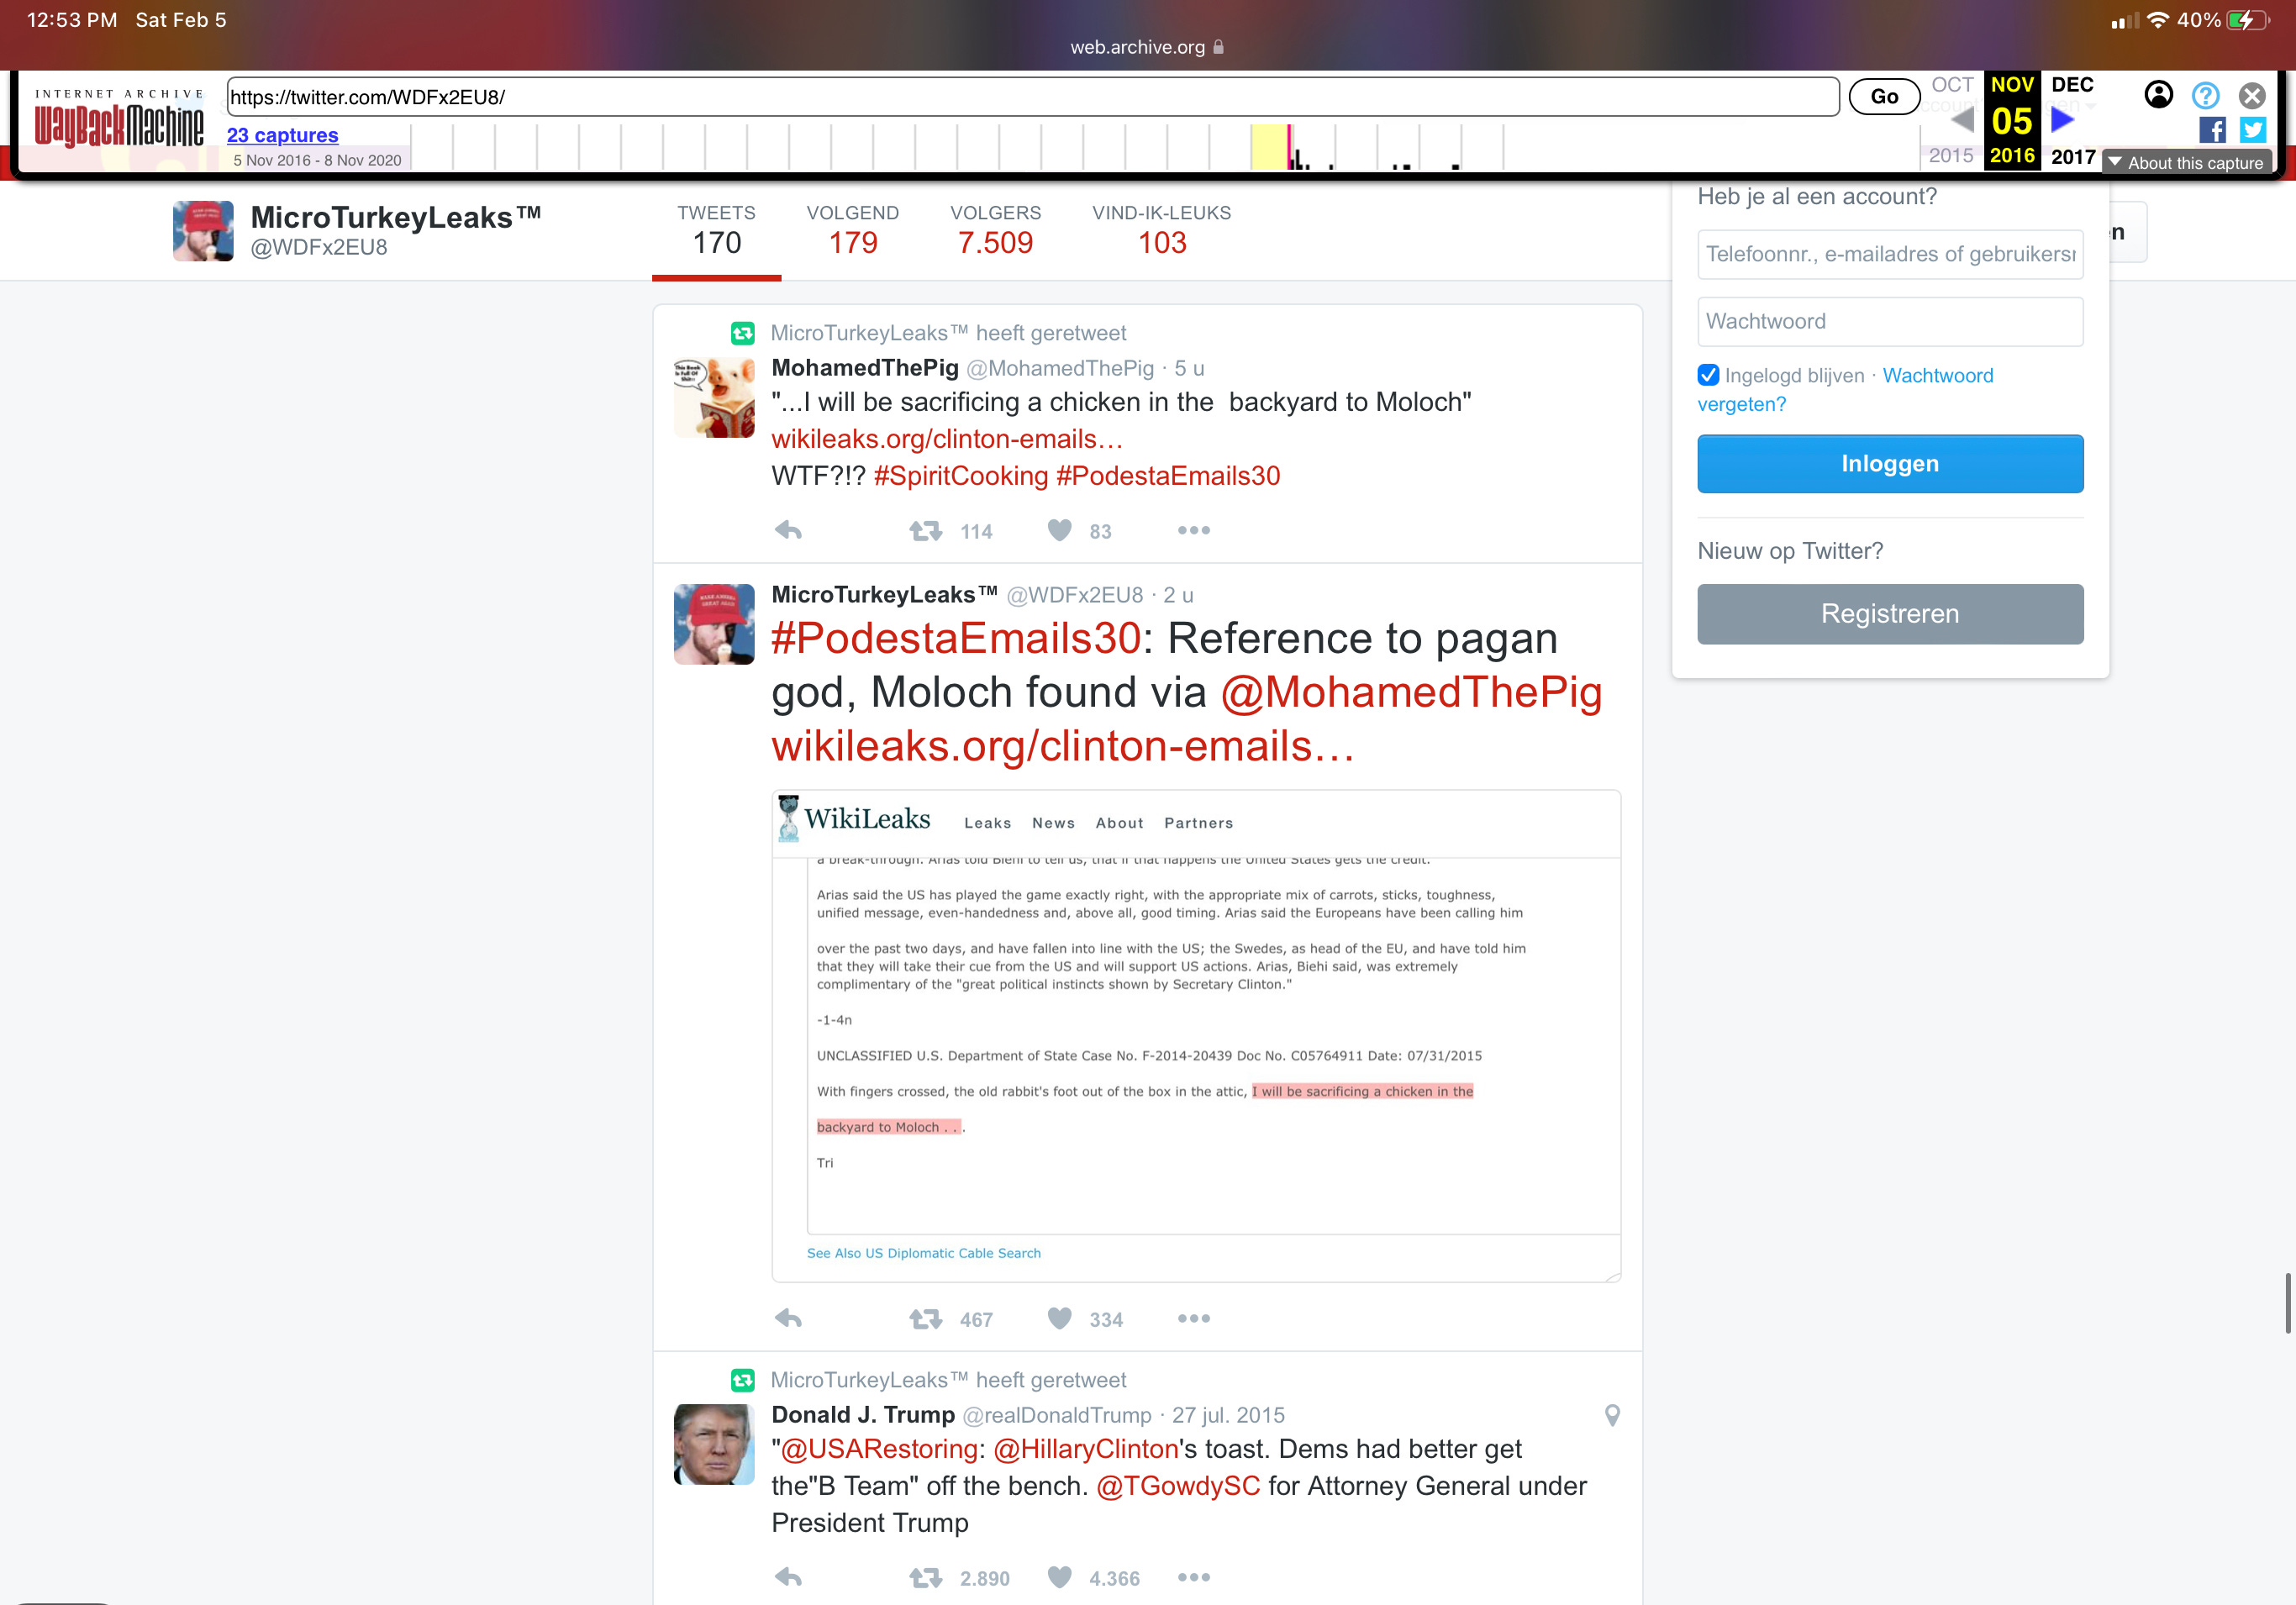The width and height of the screenshot is (2296, 1605).
Task: Open the 23 captures link
Action: click(282, 135)
